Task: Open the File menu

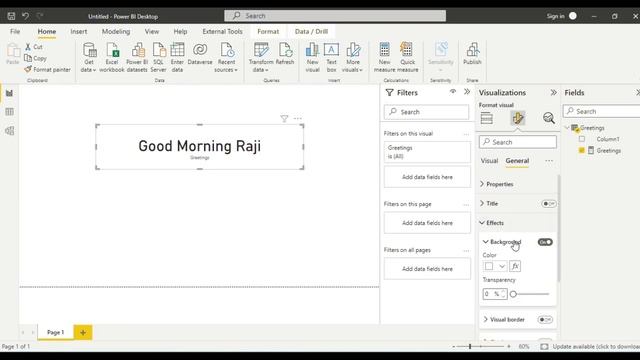Action: pyautogui.click(x=15, y=31)
